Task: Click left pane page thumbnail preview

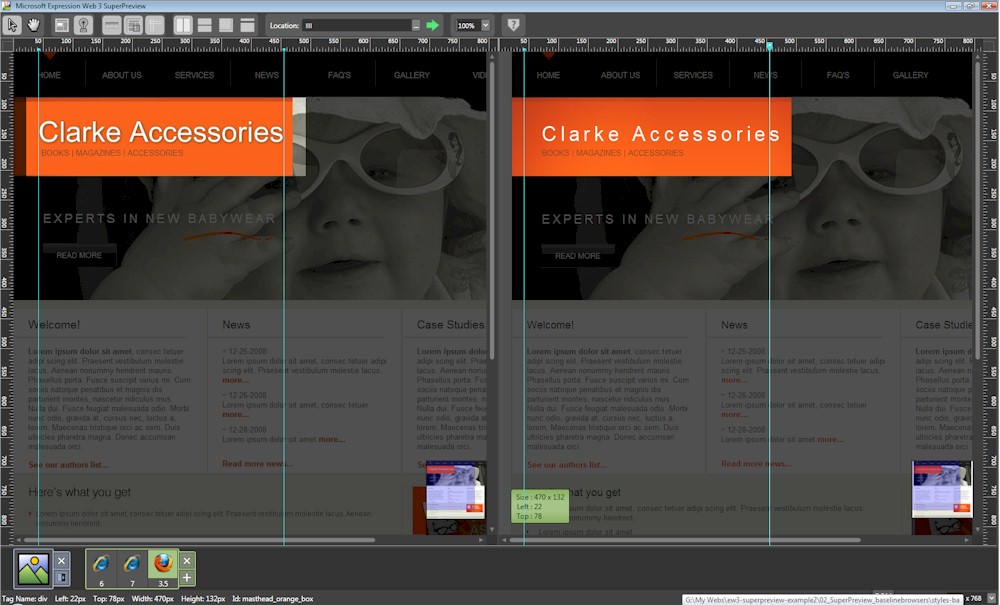Action: pos(455,490)
